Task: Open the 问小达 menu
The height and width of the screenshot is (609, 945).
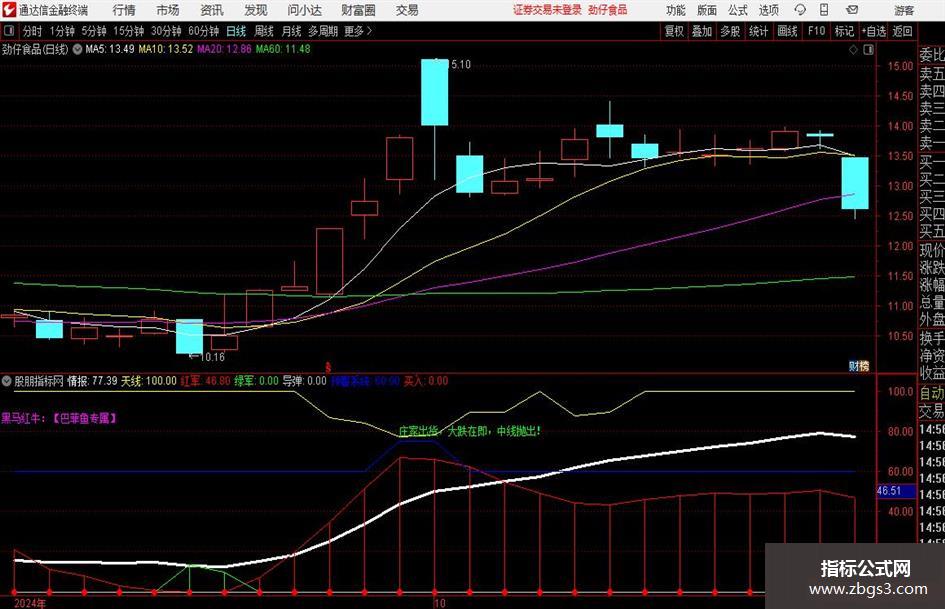Action: pyautogui.click(x=304, y=10)
